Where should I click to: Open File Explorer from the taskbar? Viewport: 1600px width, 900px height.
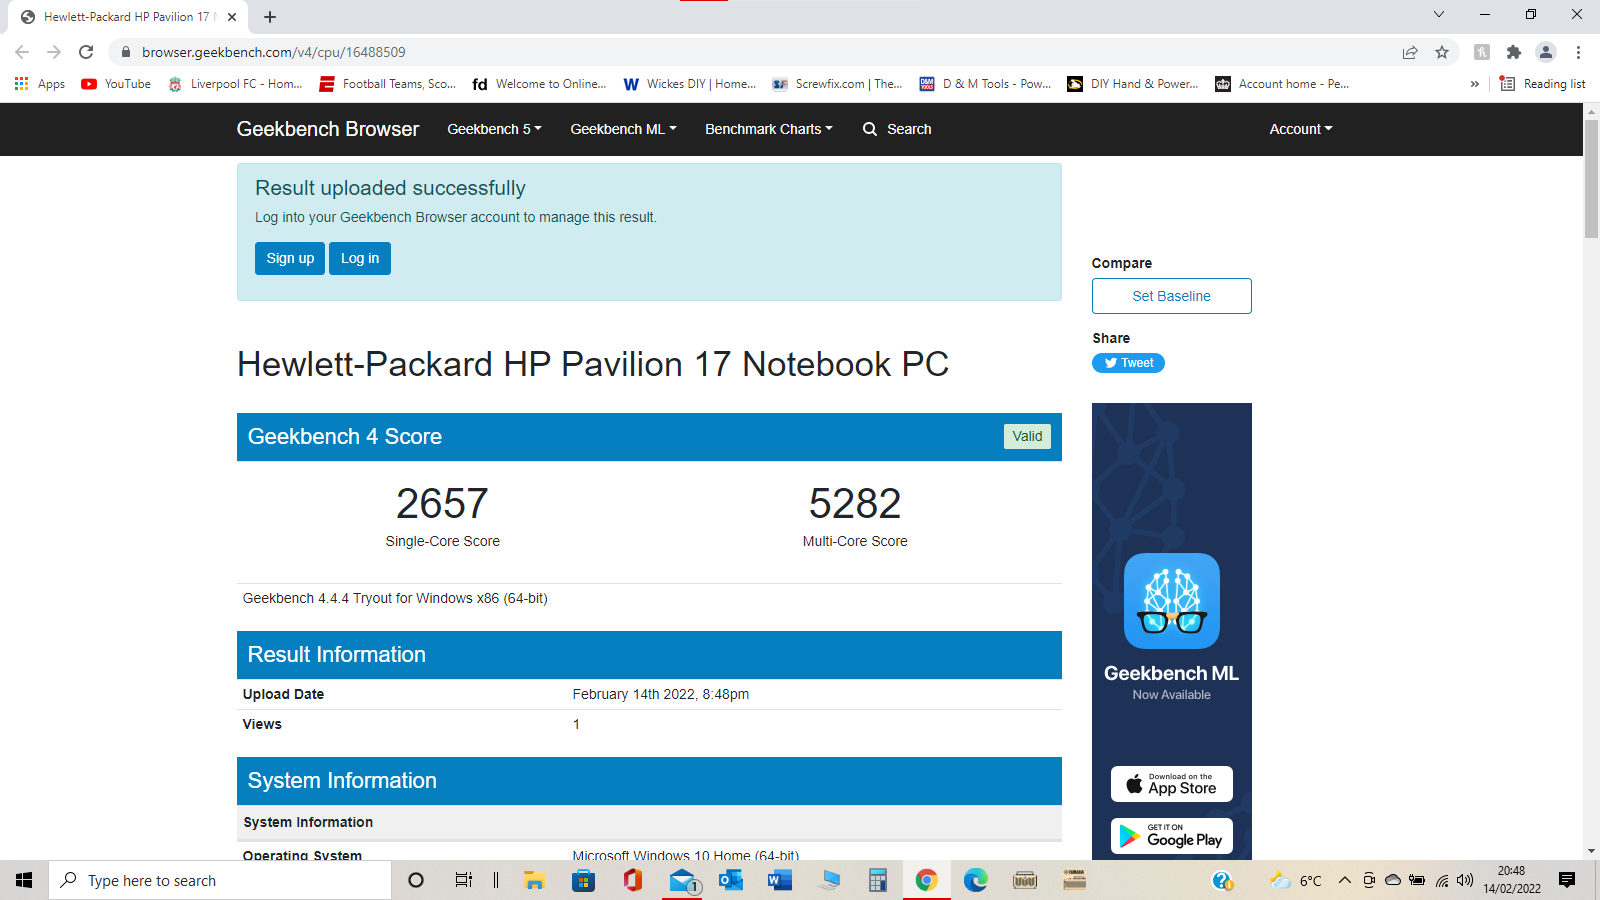[x=534, y=880]
